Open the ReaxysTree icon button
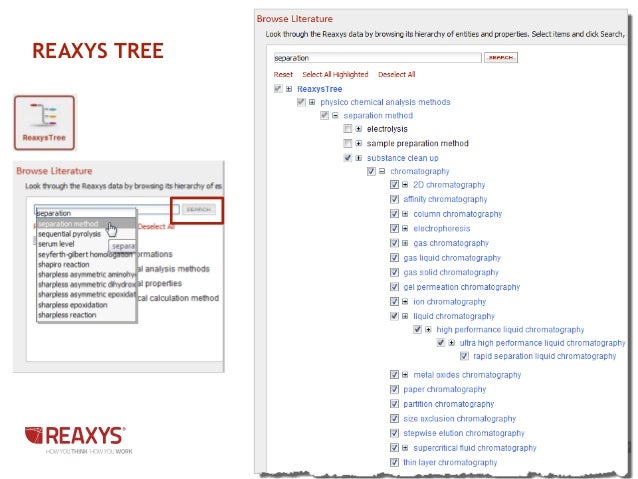 tap(44, 122)
